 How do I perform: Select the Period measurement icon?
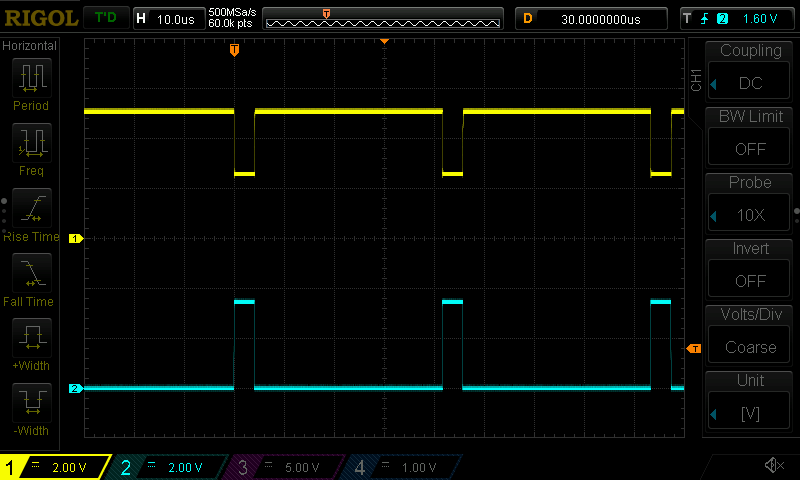point(32,78)
